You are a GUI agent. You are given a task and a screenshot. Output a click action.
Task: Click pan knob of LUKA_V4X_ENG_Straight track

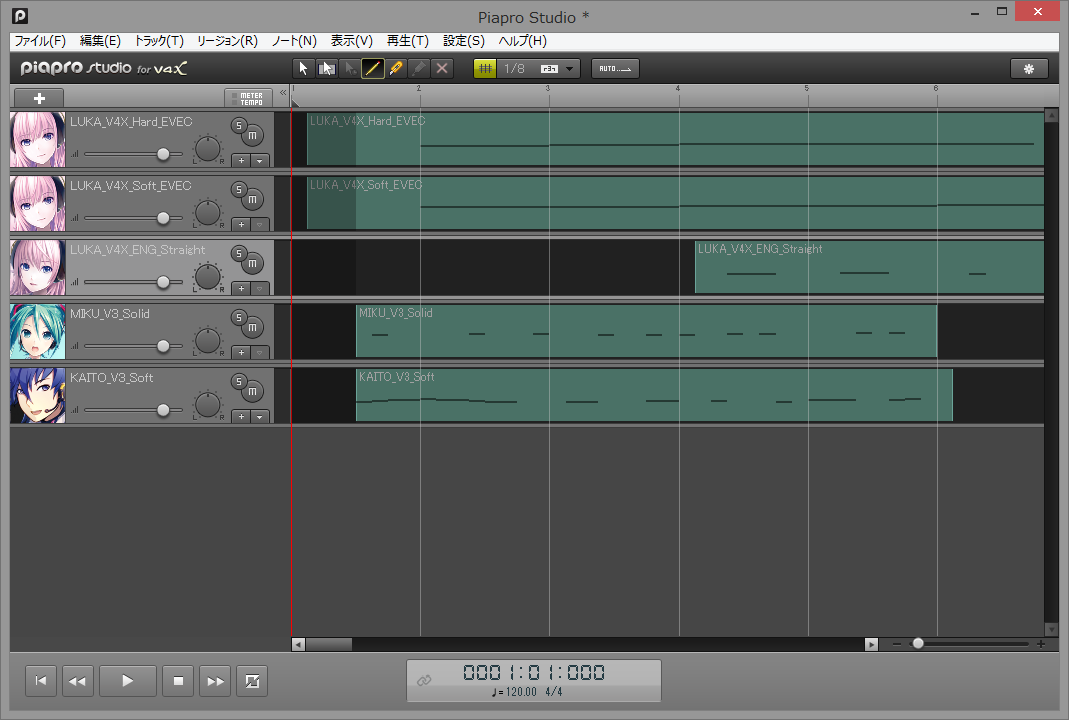207,278
